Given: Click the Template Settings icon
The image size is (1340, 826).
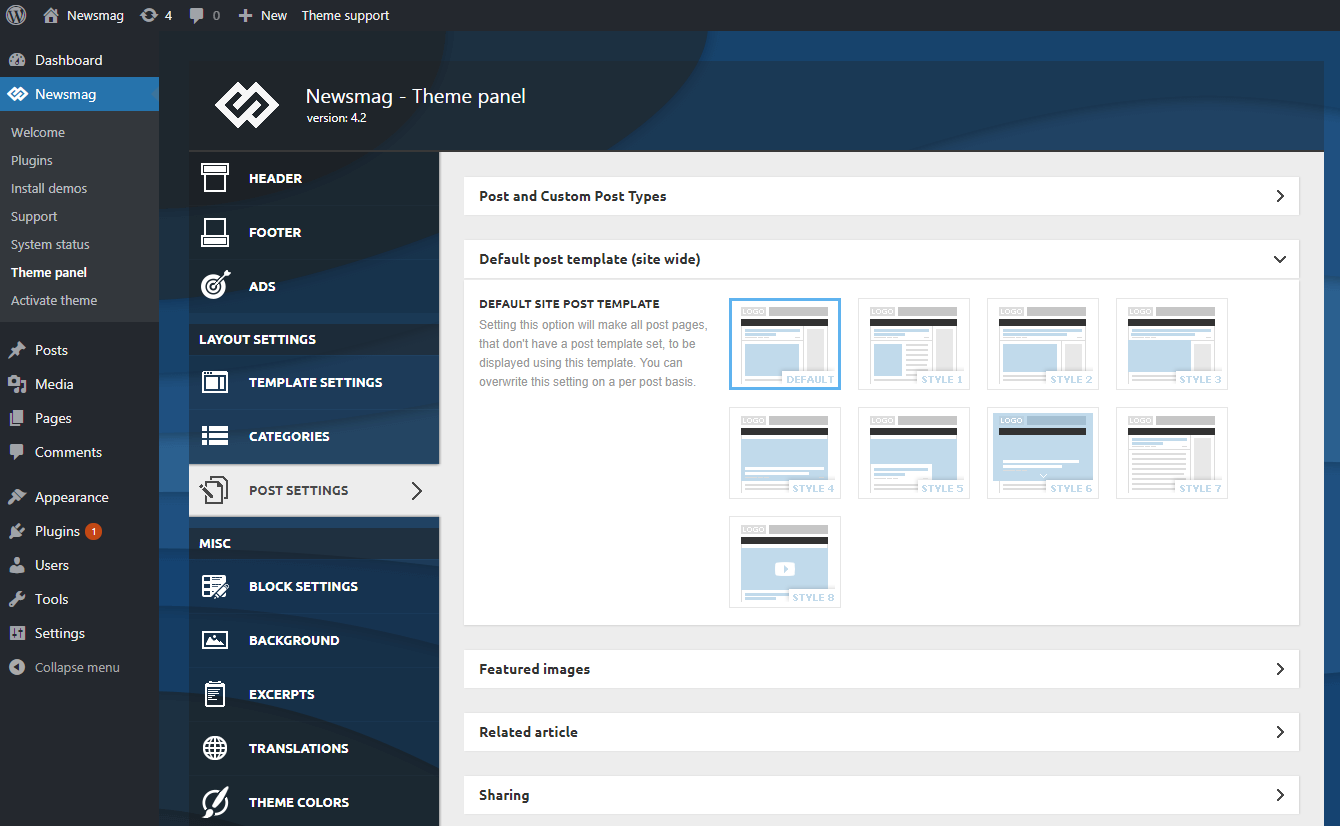Looking at the screenshot, I should [x=215, y=382].
